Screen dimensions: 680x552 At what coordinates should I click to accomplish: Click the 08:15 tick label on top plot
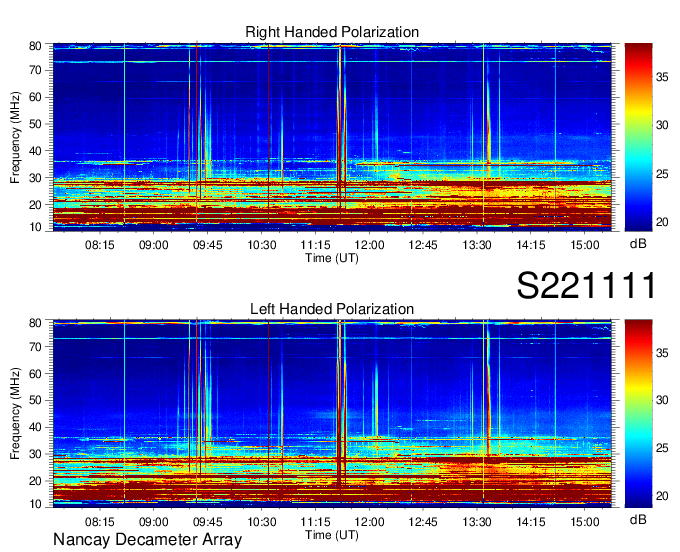100,245
